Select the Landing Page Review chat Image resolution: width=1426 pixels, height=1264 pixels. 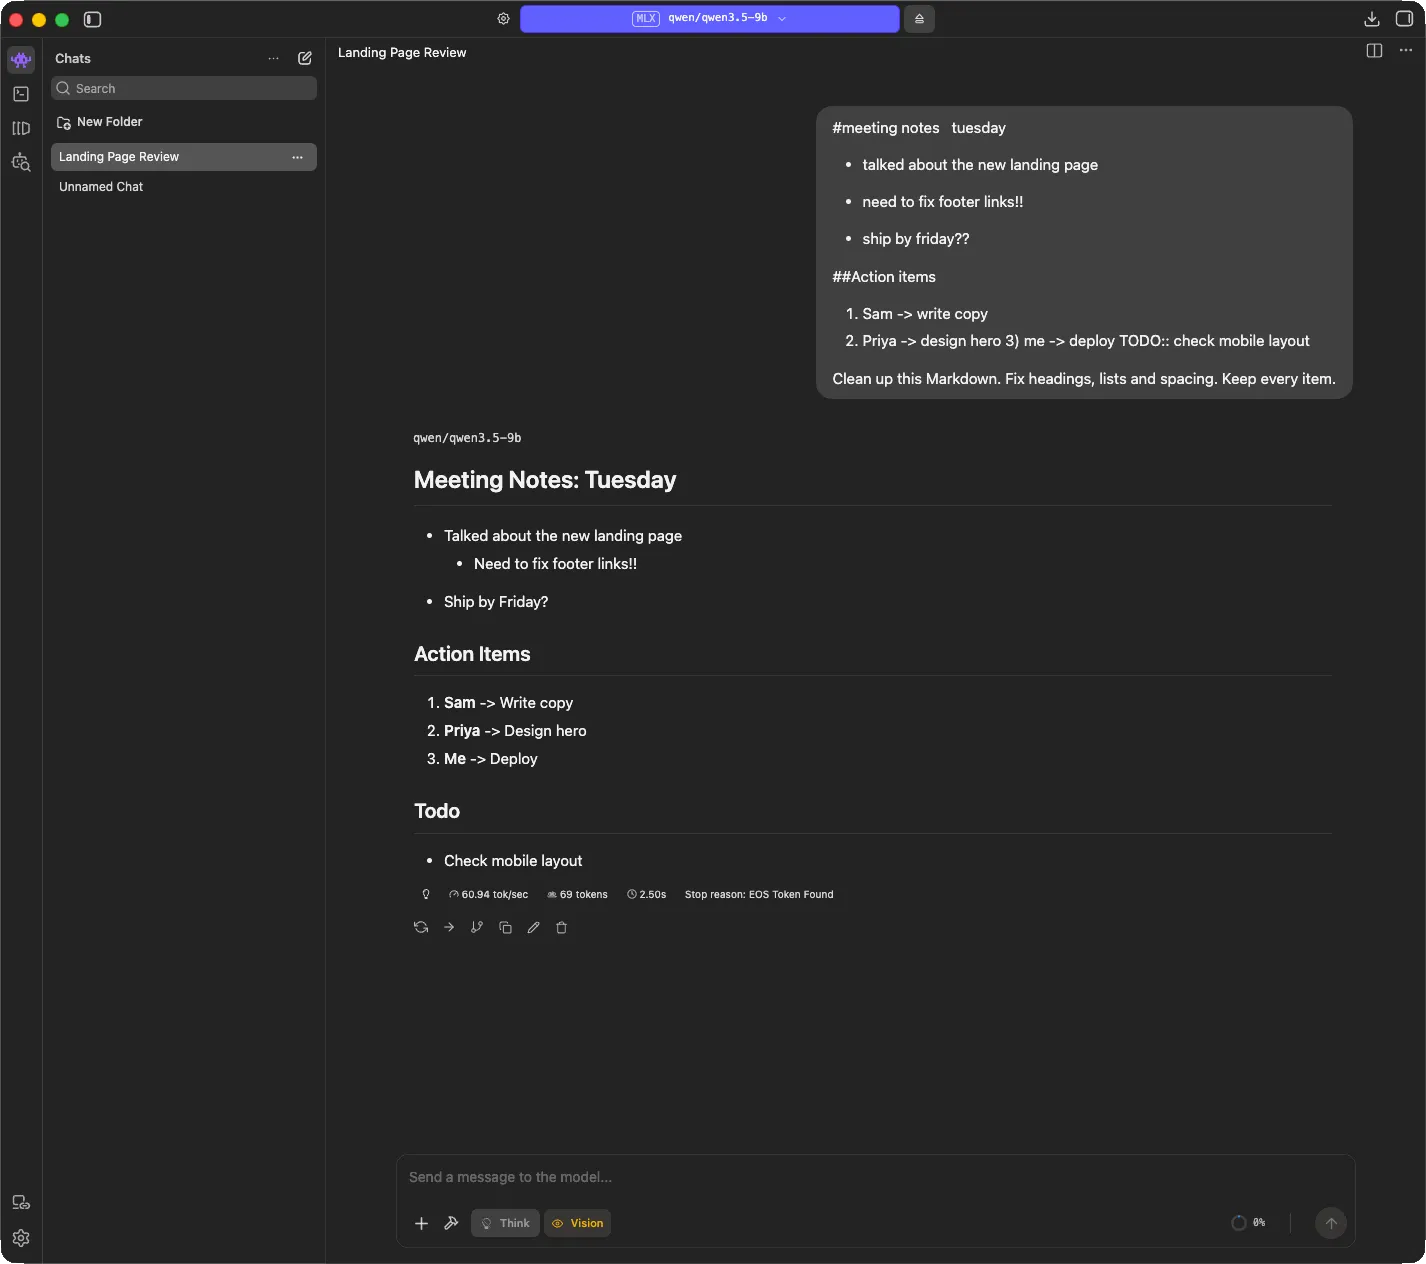184,157
